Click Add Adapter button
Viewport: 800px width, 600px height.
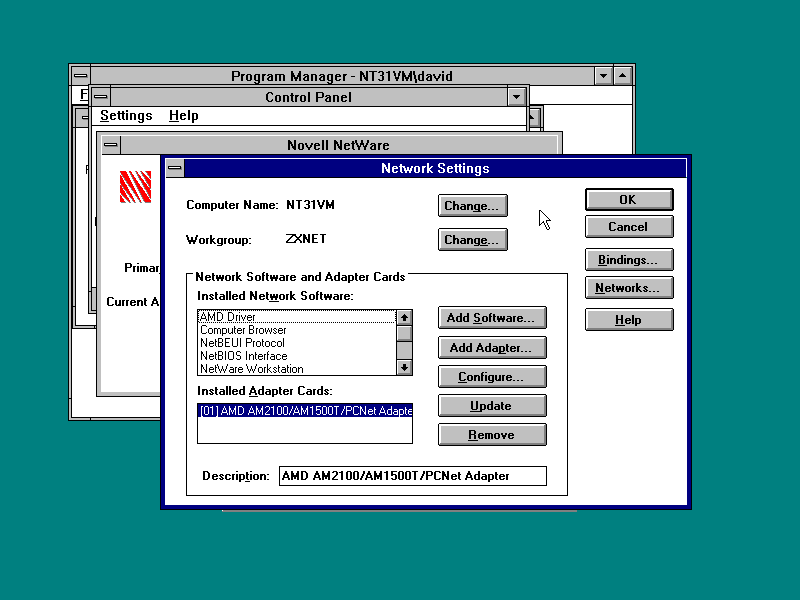coord(492,347)
